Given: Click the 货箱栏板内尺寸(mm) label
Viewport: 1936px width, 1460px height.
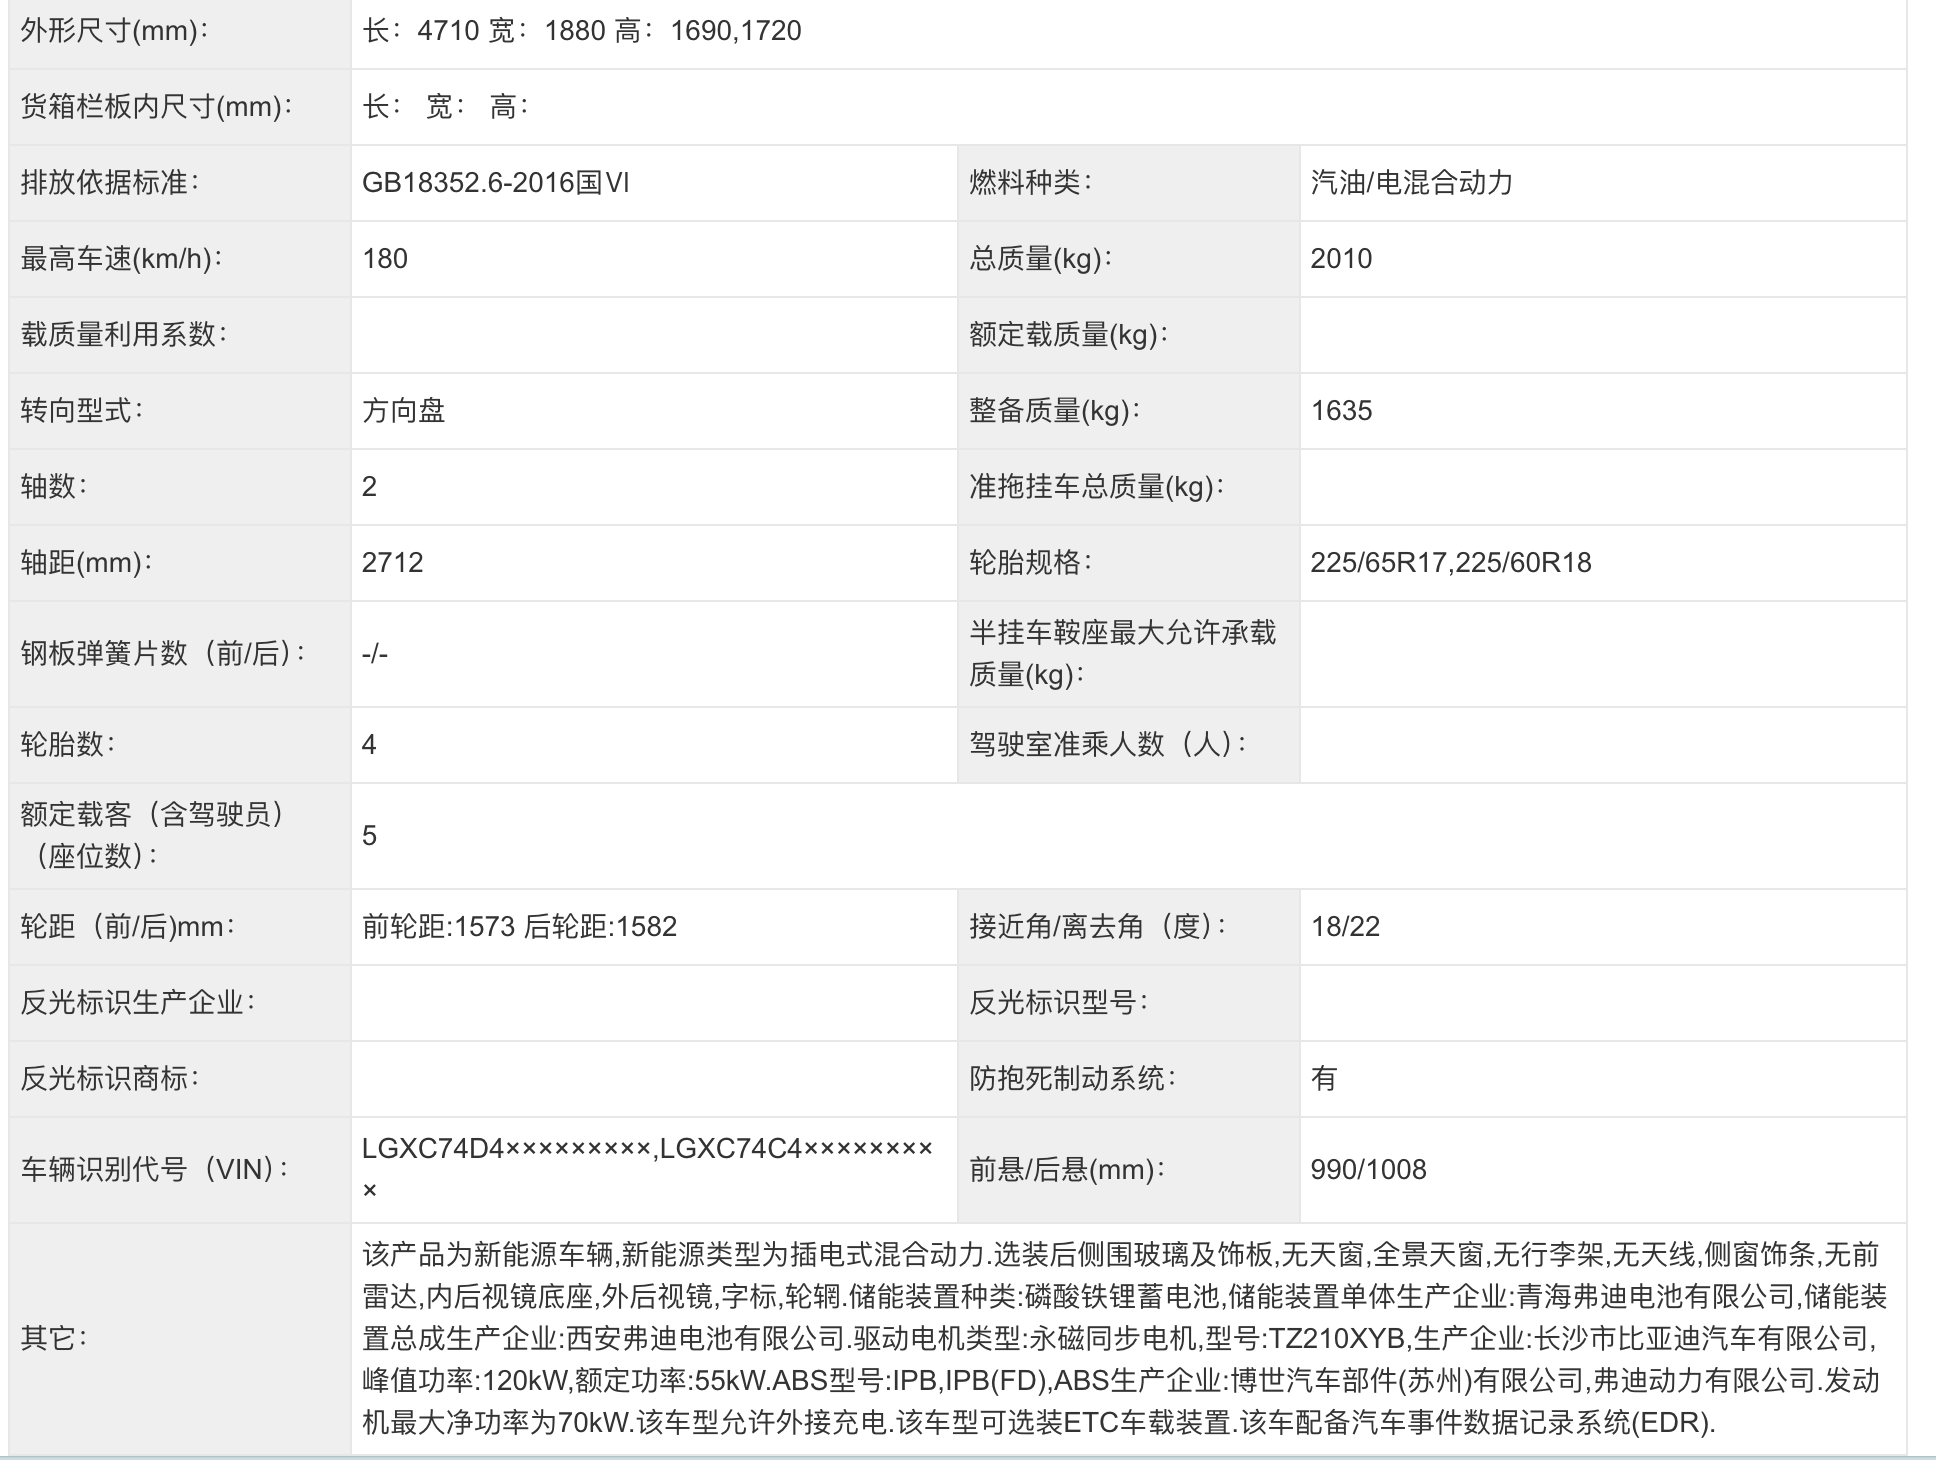Looking at the screenshot, I should 157,107.
